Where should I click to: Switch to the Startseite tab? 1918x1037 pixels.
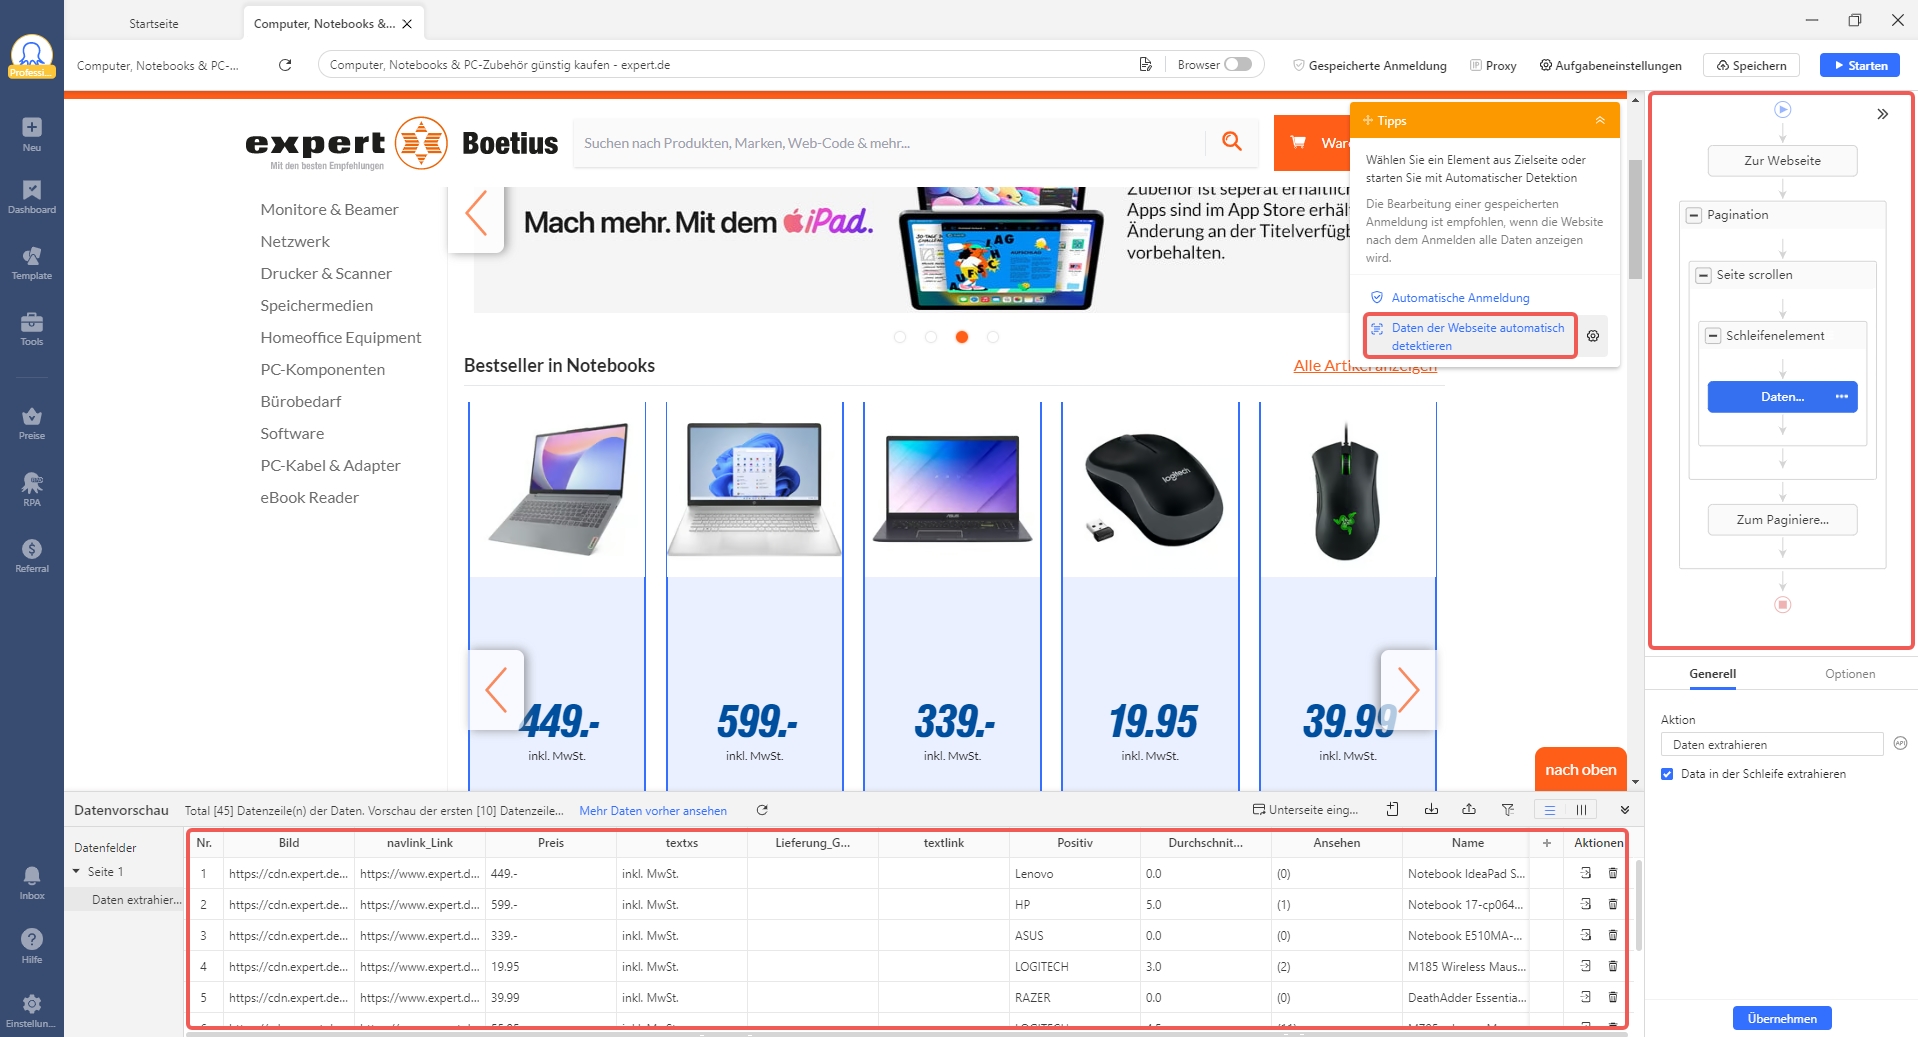tap(154, 23)
